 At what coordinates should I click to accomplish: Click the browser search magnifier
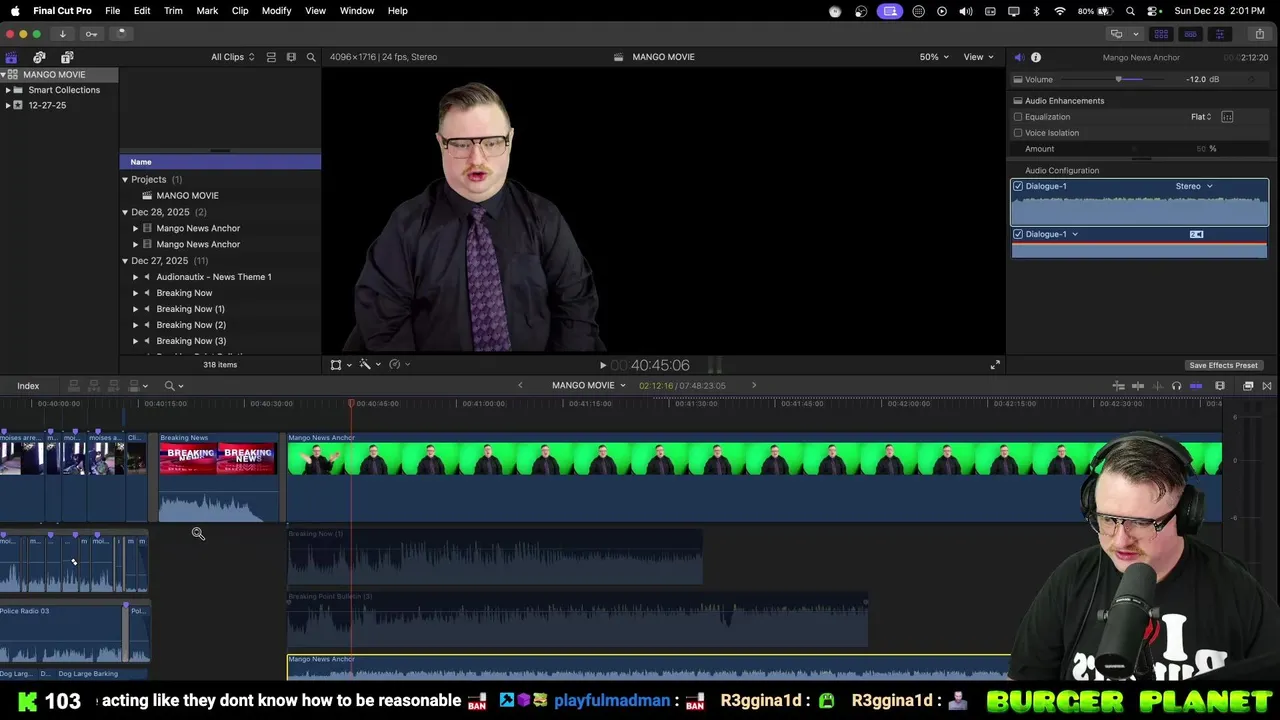click(311, 57)
